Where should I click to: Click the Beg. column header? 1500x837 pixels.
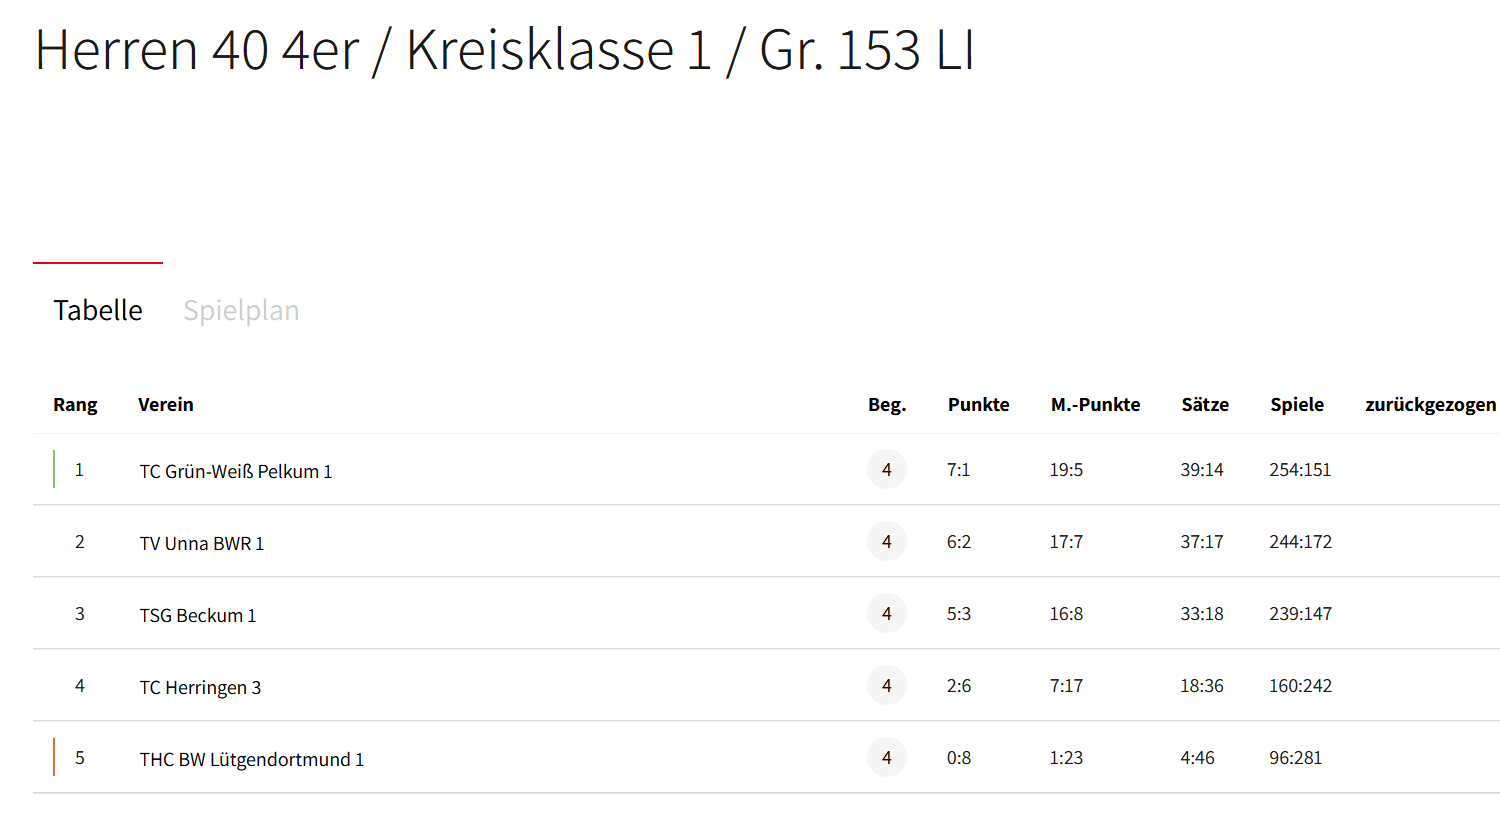(x=887, y=404)
